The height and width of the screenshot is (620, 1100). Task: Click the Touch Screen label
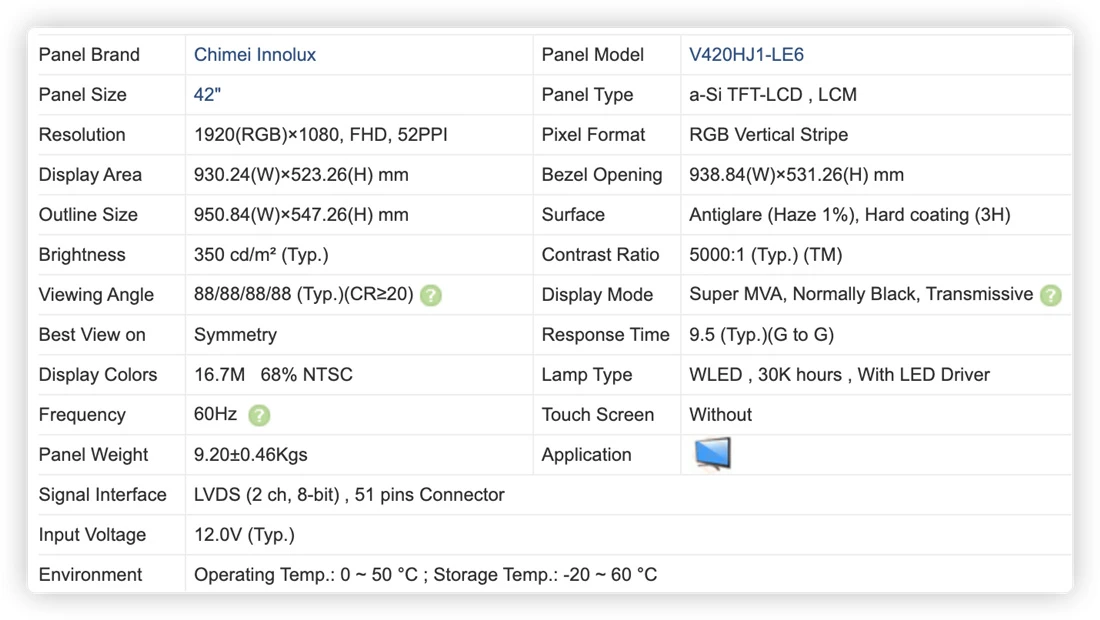coord(598,415)
